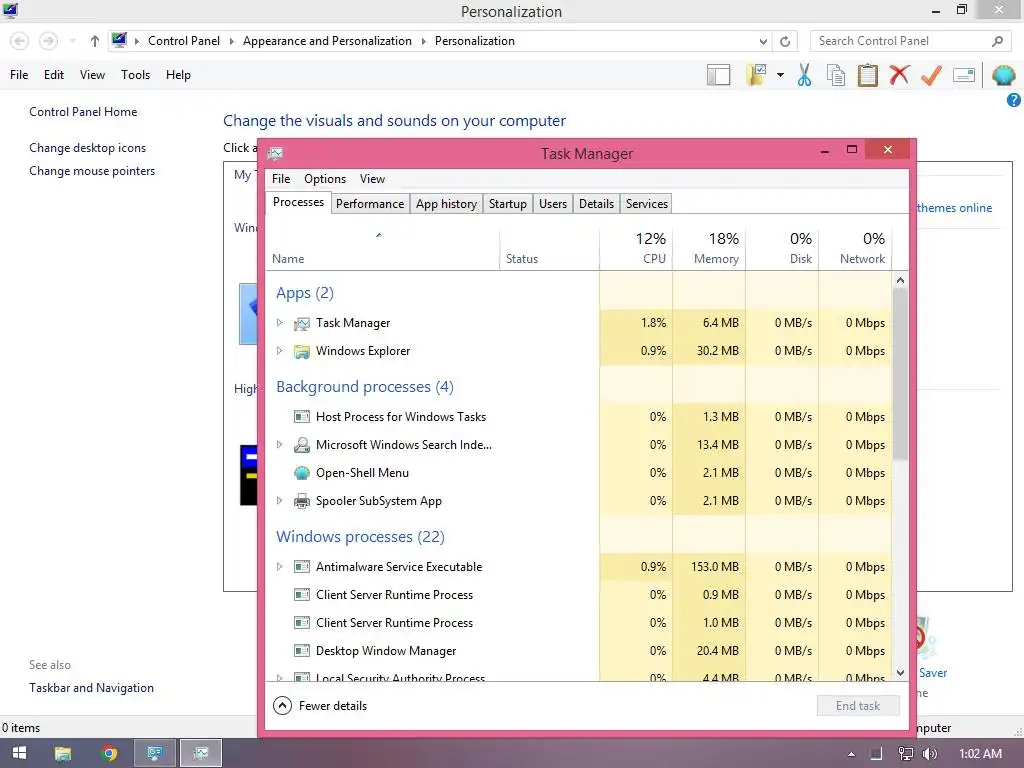Click the network icon in the system tray
Viewport: 1024px width, 768px height.
coord(906,754)
